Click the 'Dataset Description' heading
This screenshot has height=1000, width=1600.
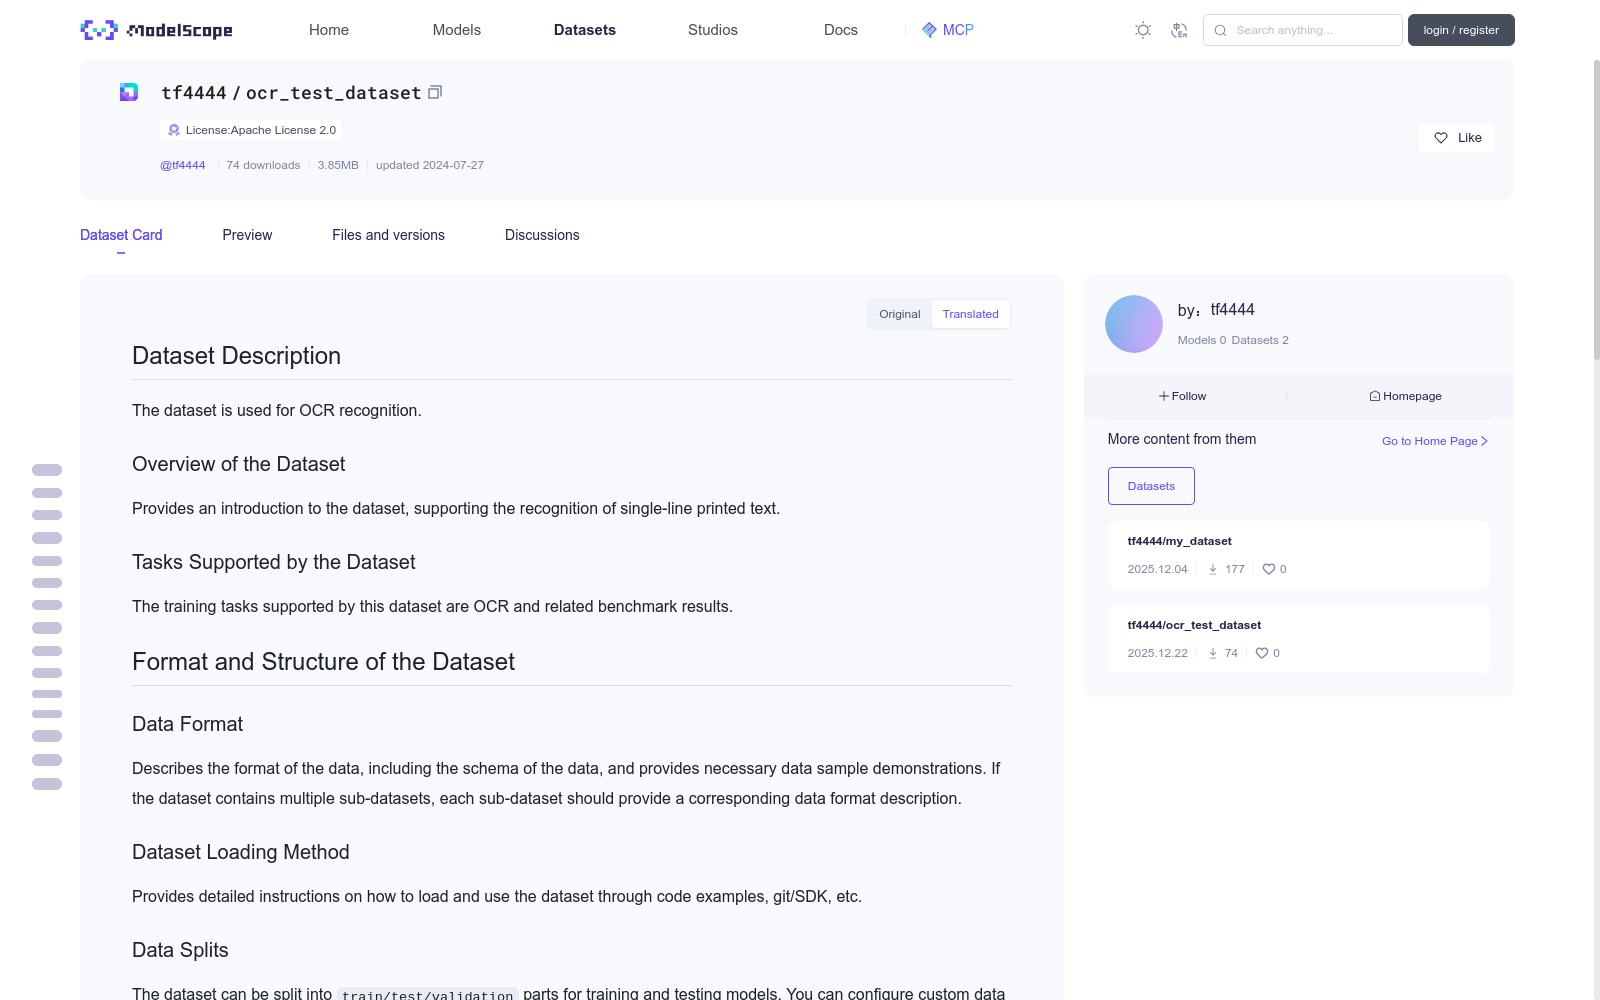(x=236, y=356)
